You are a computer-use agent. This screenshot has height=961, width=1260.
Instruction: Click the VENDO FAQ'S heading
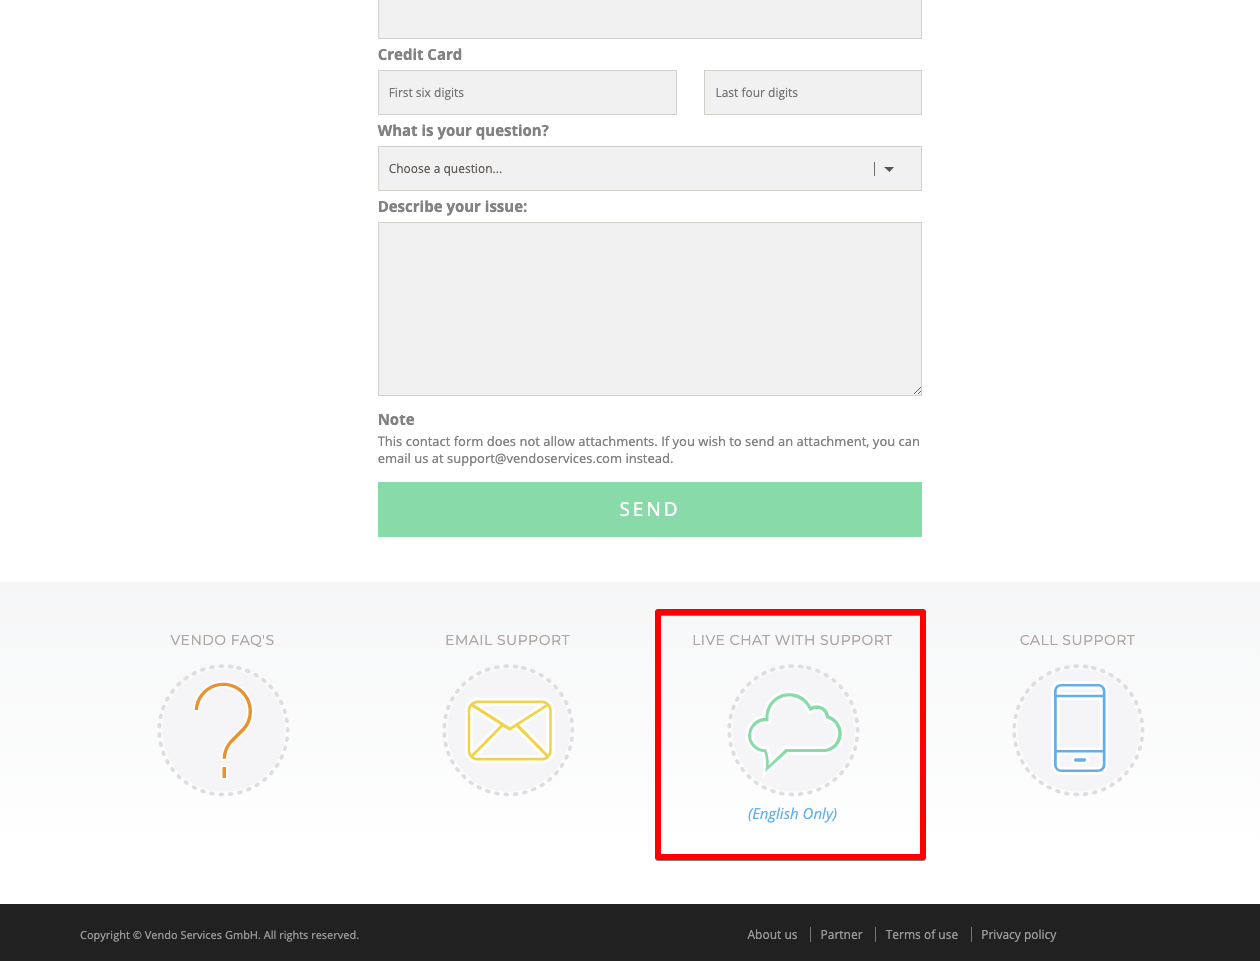pyautogui.click(x=222, y=640)
